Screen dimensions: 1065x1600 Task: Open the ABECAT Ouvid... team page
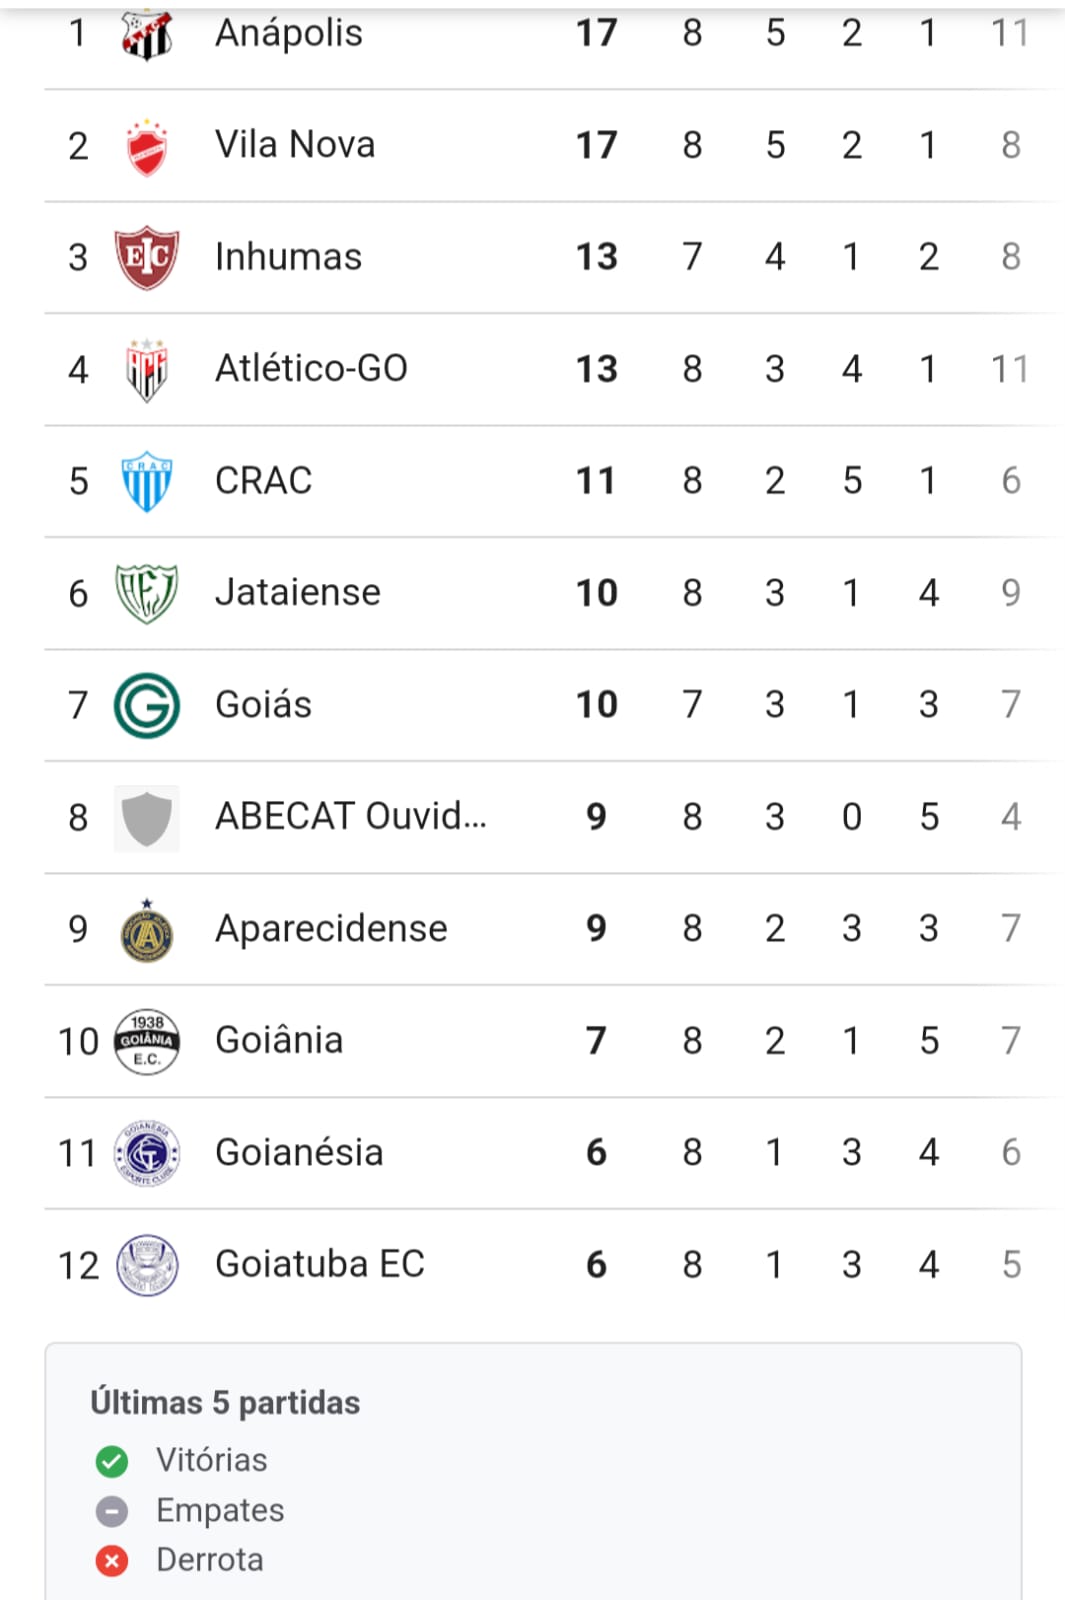tap(350, 817)
